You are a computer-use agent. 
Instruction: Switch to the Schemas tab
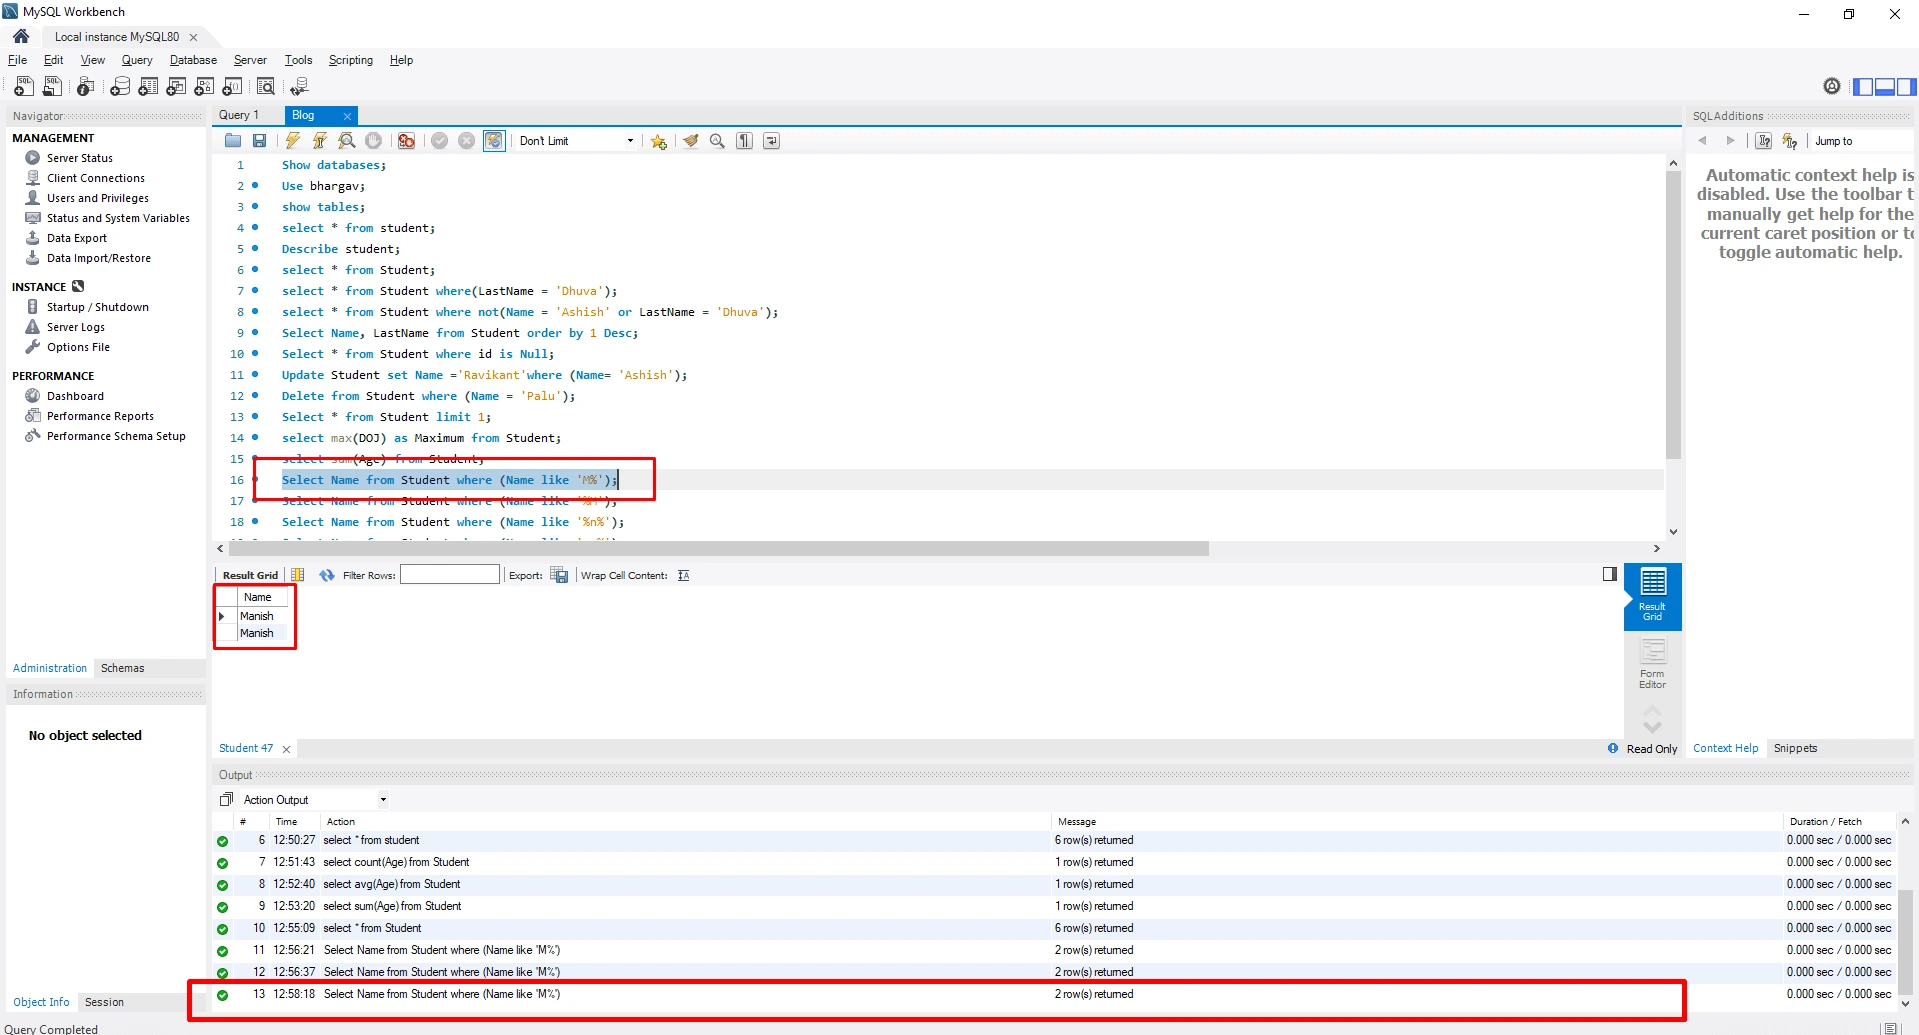pos(122,668)
